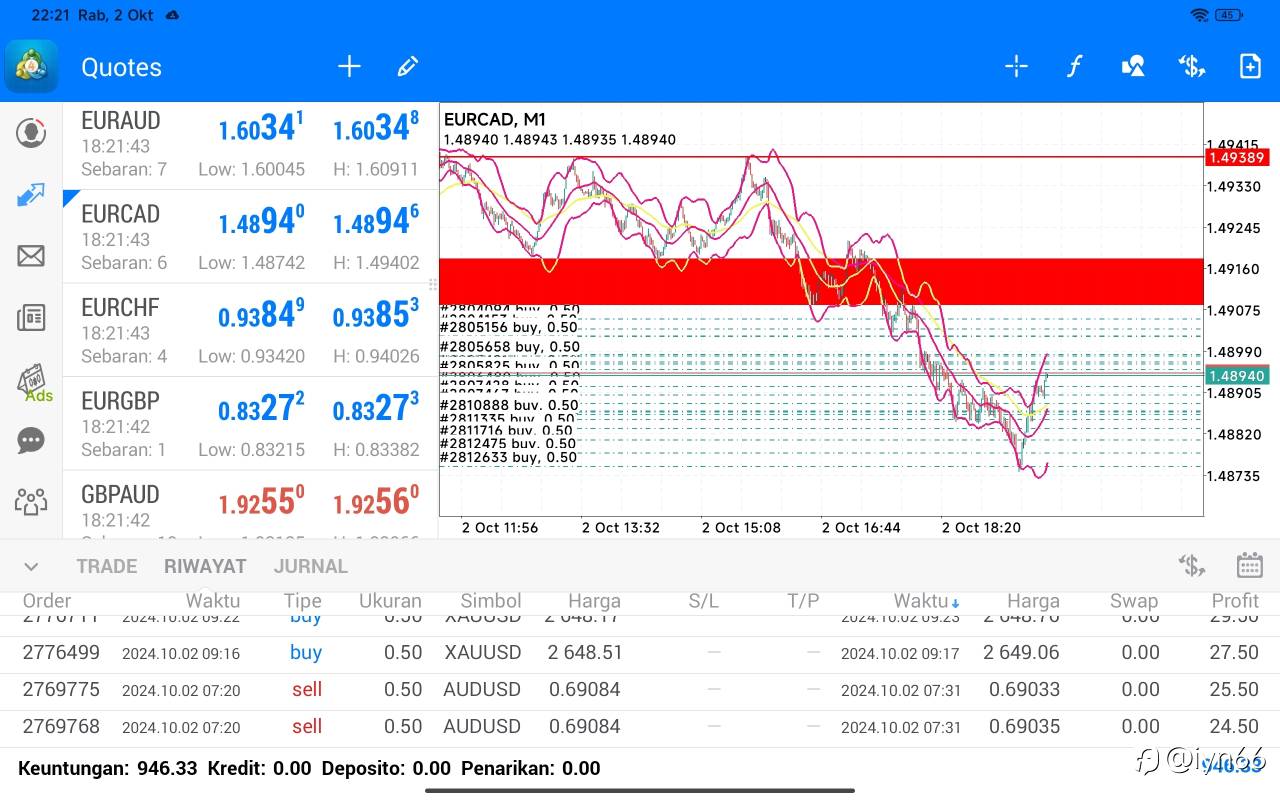Viewport: 1280px width, 800px height.
Task: Sort history by Ukuran column header
Action: tap(390, 601)
